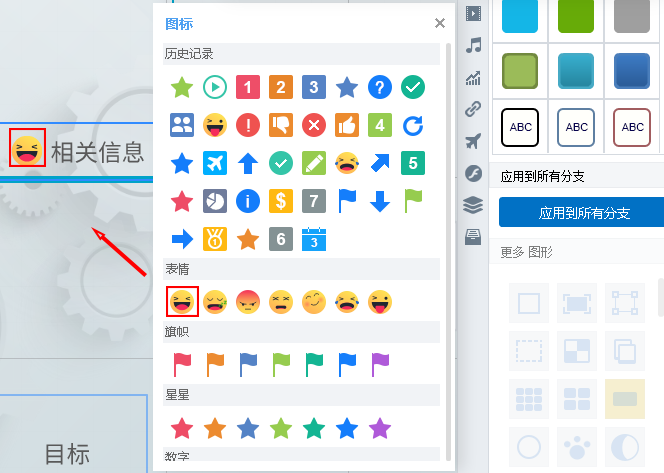
Task: Choose the black-bordered ABC shape style
Action: (520, 127)
